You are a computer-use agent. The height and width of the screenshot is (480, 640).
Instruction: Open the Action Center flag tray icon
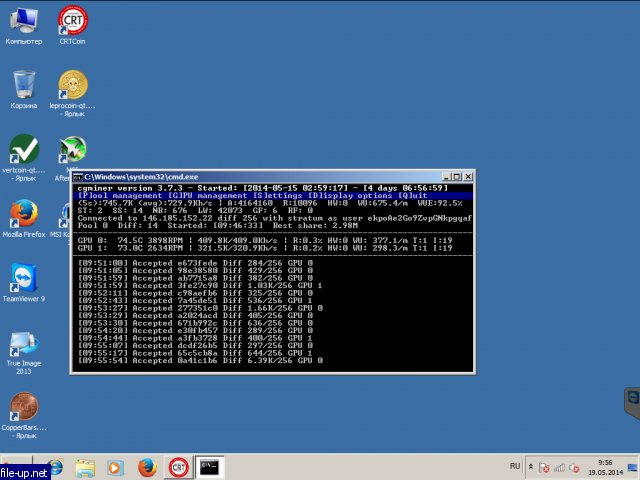[x=544, y=467]
